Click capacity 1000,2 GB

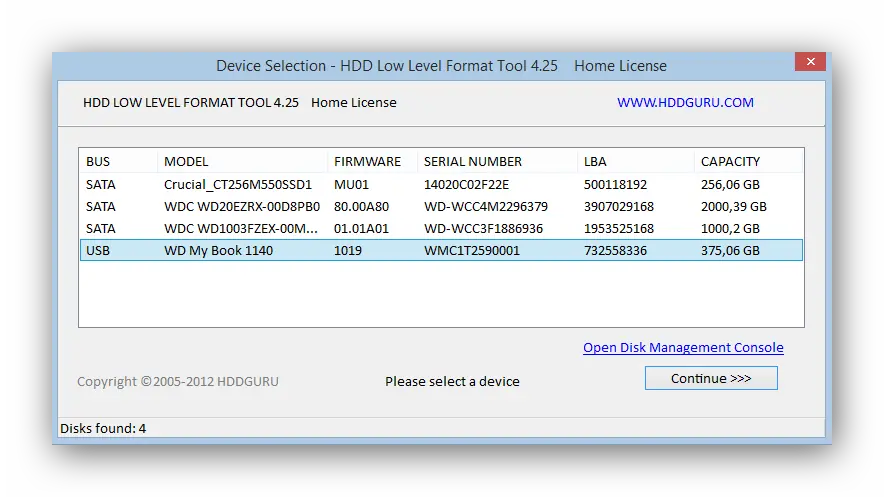730,228
